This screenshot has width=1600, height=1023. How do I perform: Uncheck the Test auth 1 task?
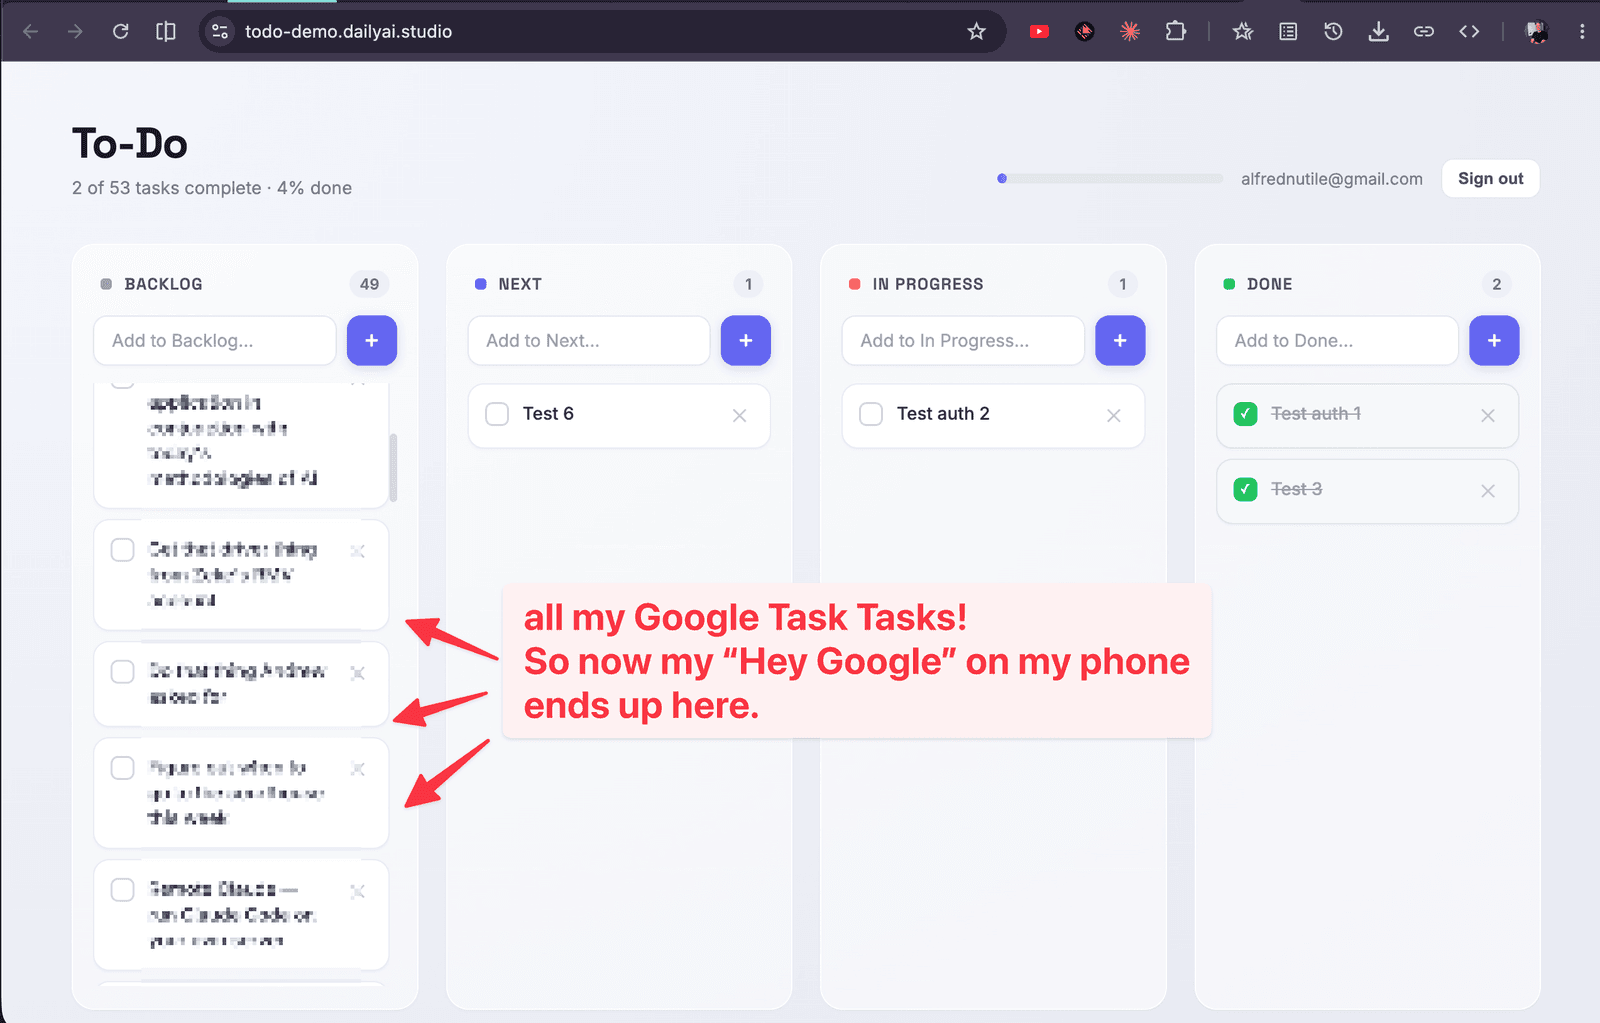tap(1245, 414)
